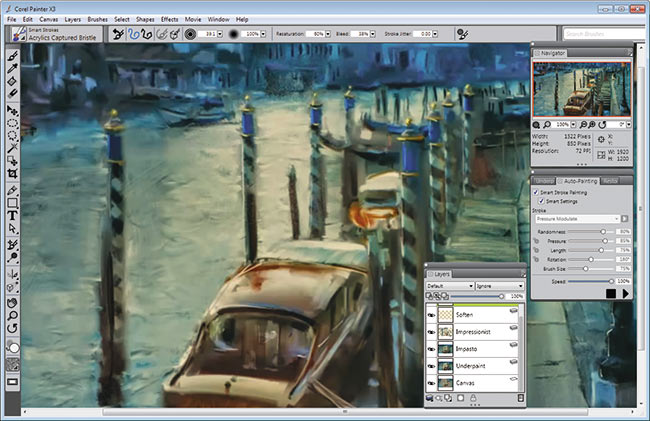Open the File menu

[12, 19]
